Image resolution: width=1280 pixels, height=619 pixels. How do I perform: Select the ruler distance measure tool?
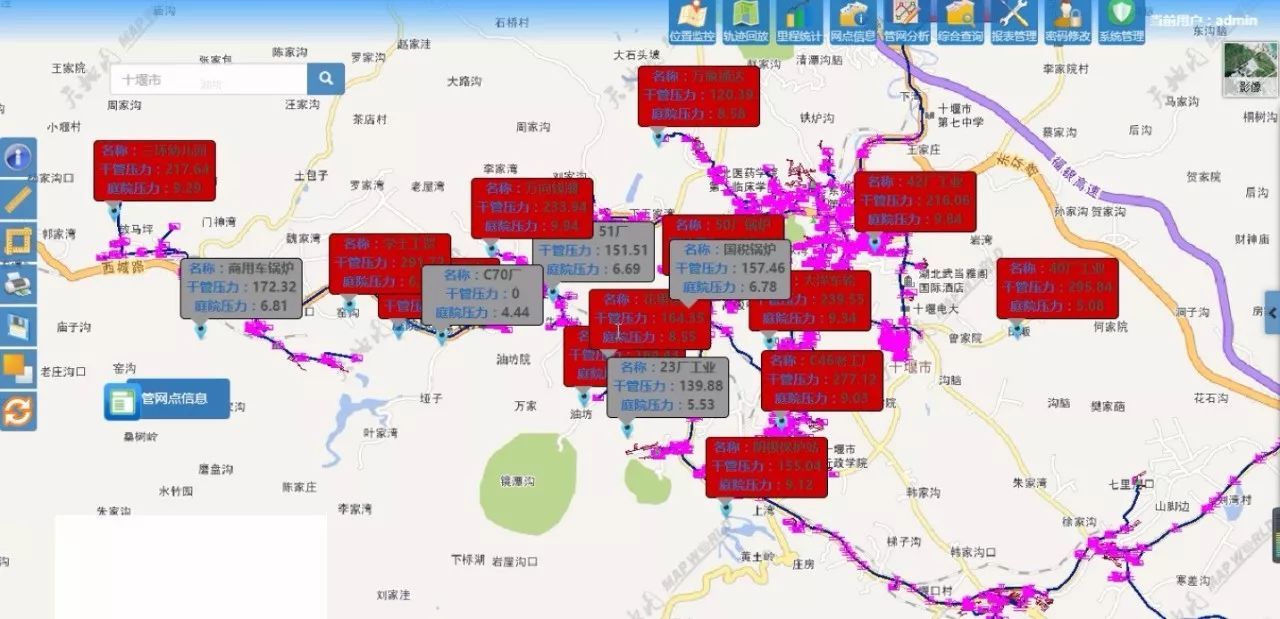18,199
